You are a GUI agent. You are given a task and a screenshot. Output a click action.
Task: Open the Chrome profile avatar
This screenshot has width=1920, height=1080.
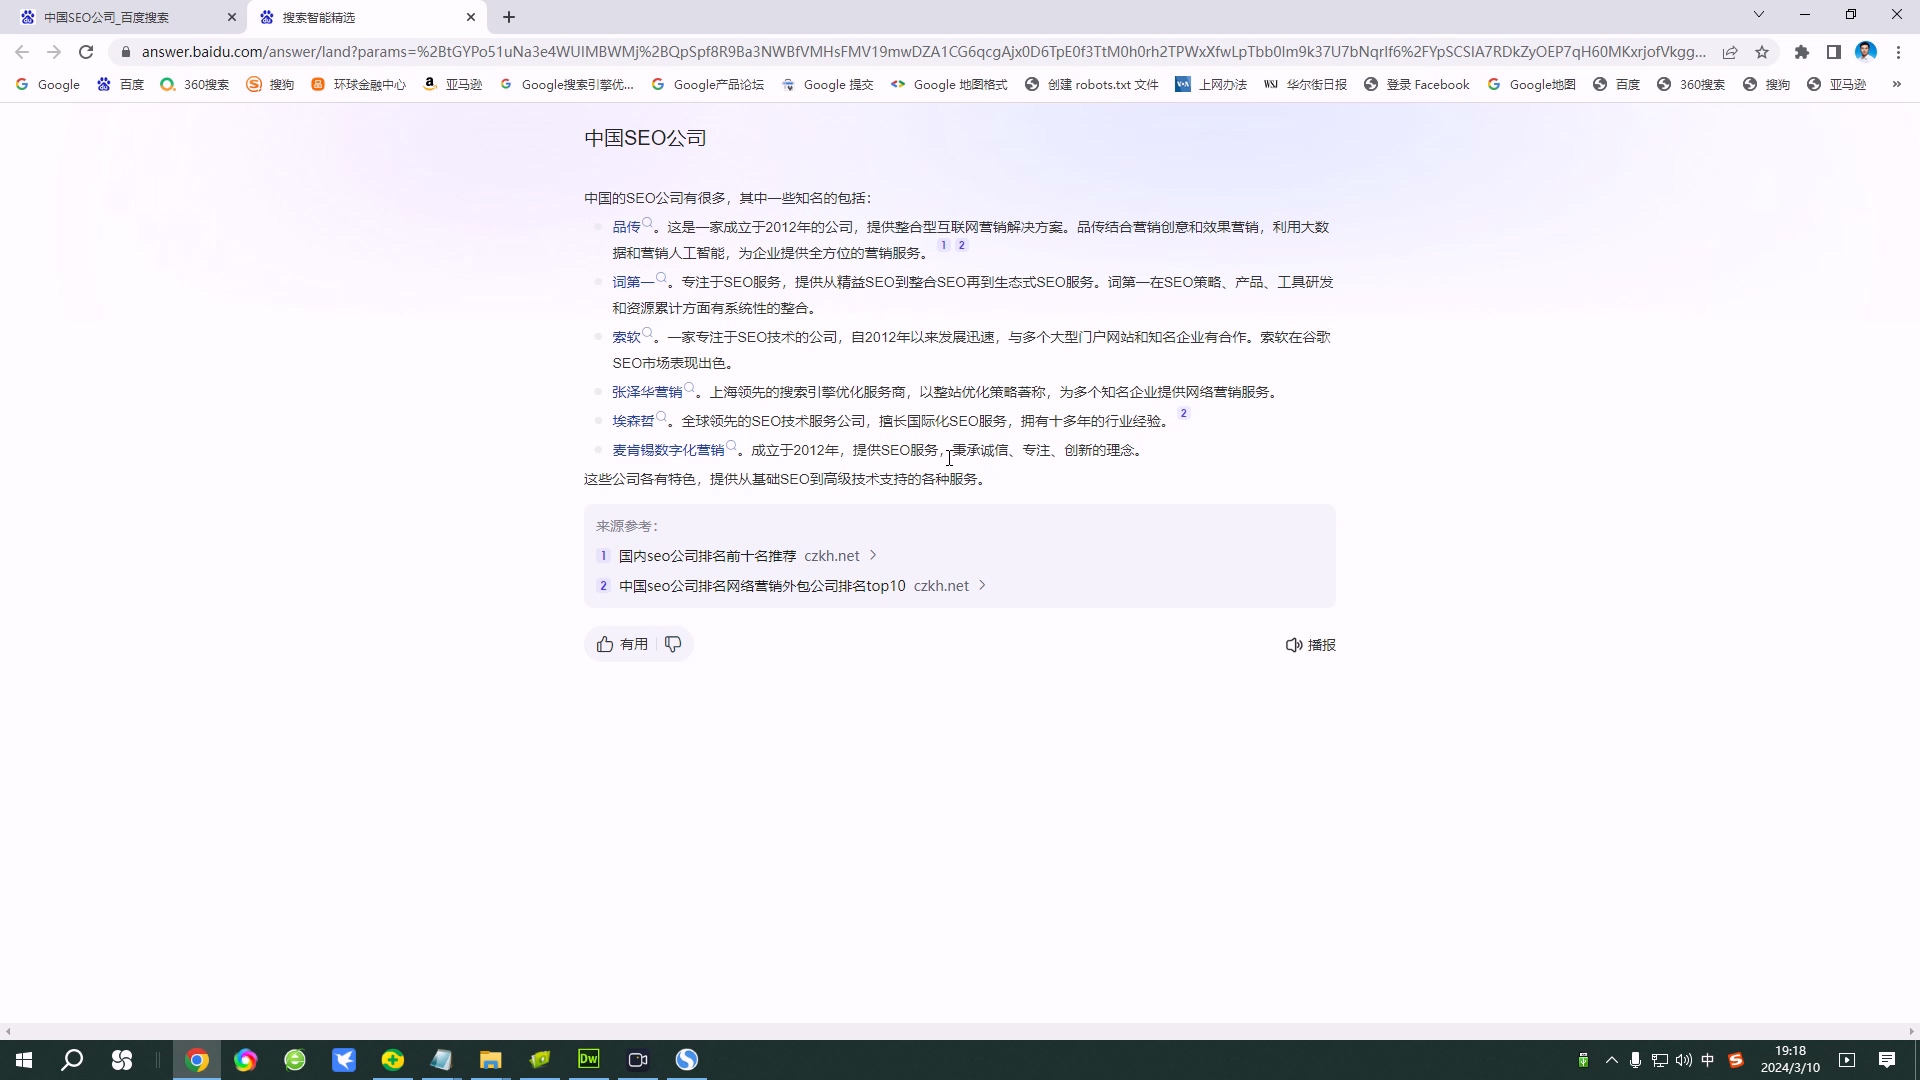(1866, 52)
